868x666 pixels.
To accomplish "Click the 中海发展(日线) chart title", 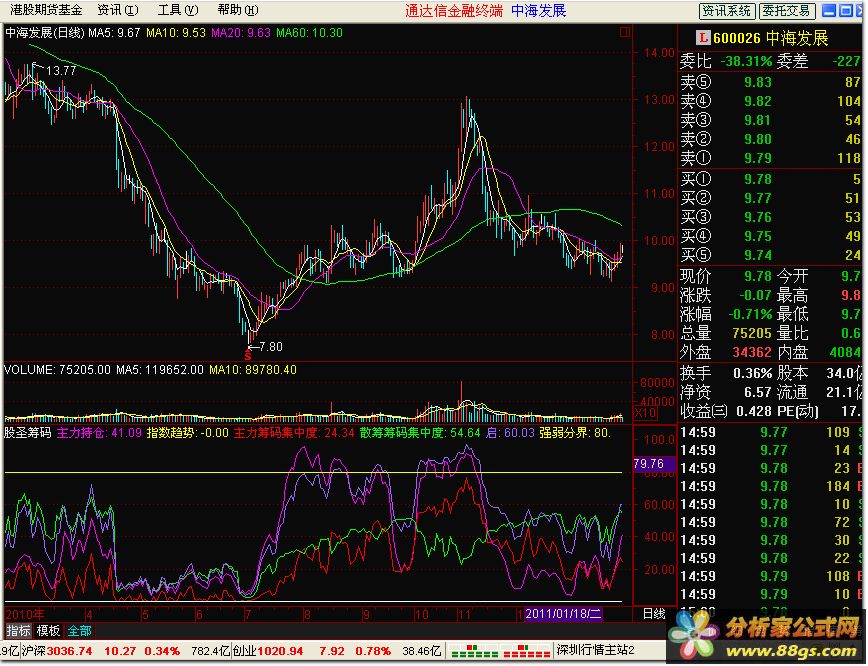I will pos(45,33).
